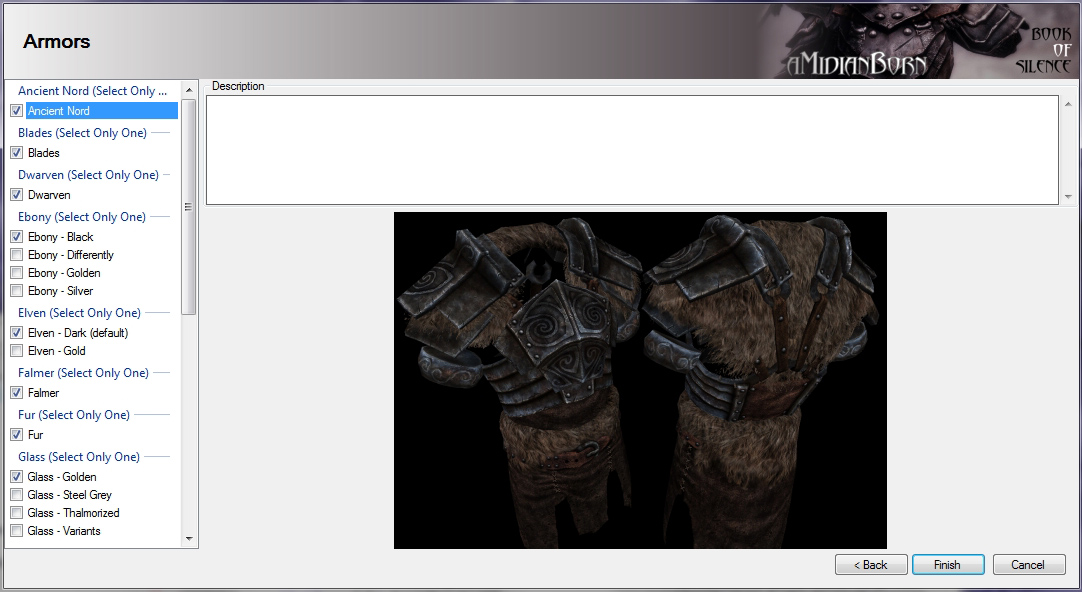Image resolution: width=1082 pixels, height=592 pixels.
Task: Toggle the Dwarven armor checkbox
Action: (17, 195)
